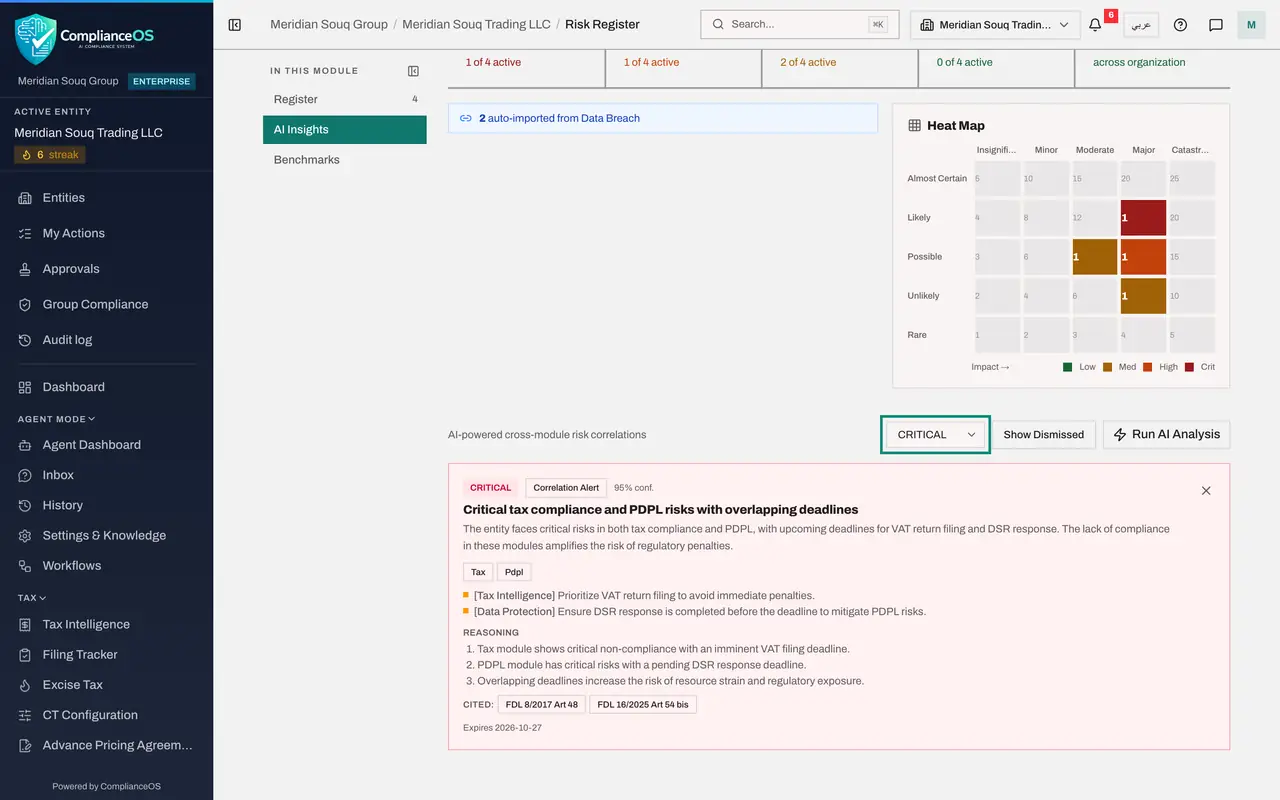
Task: Open the Register module tab
Action: click(x=345, y=100)
